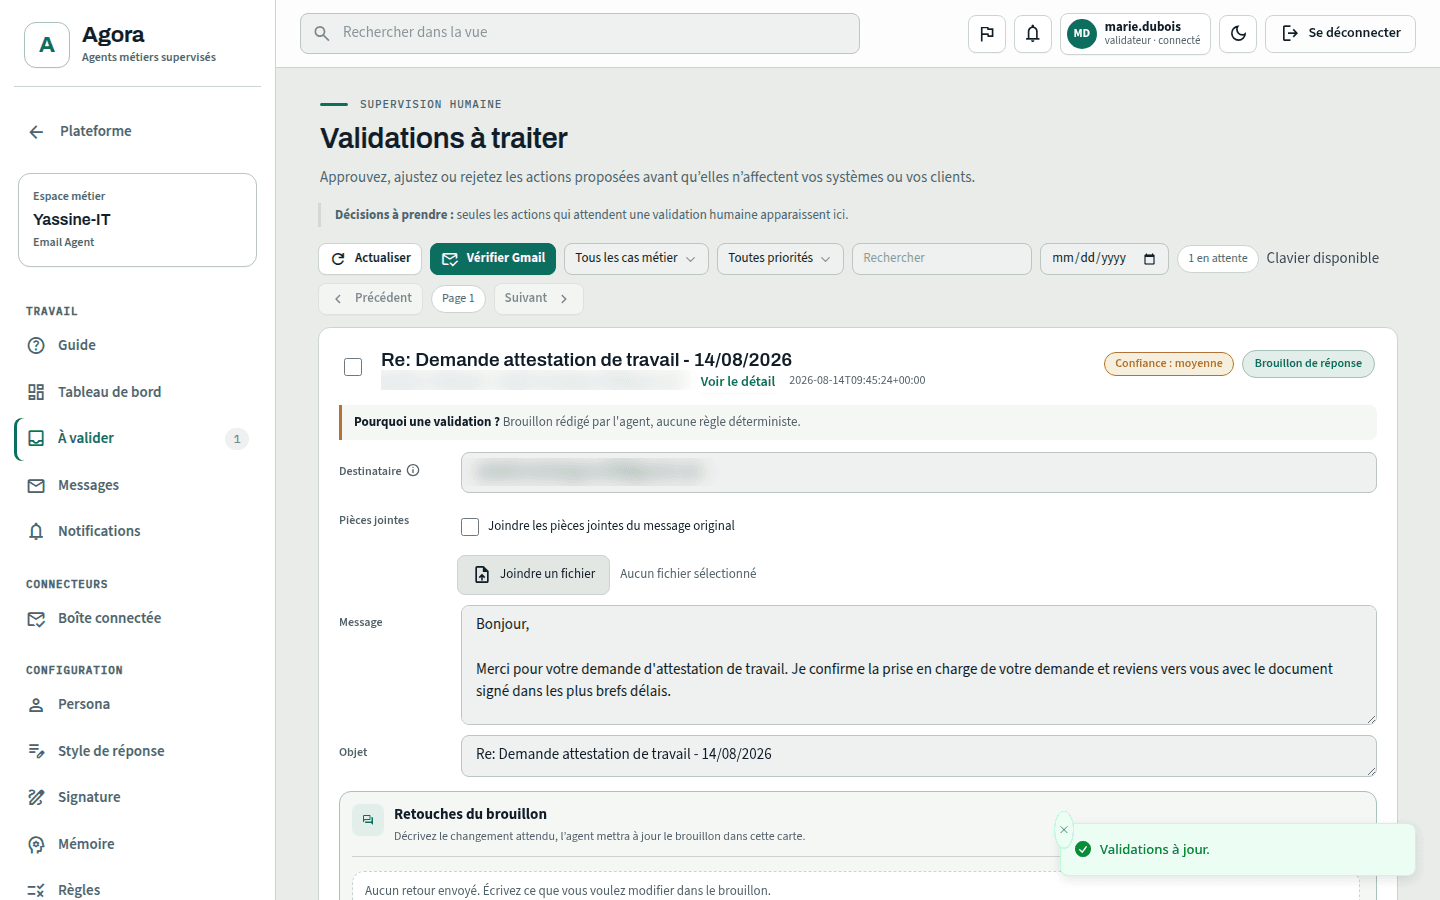Click the Agora logo icon
The height and width of the screenshot is (900, 1440).
coord(47,45)
